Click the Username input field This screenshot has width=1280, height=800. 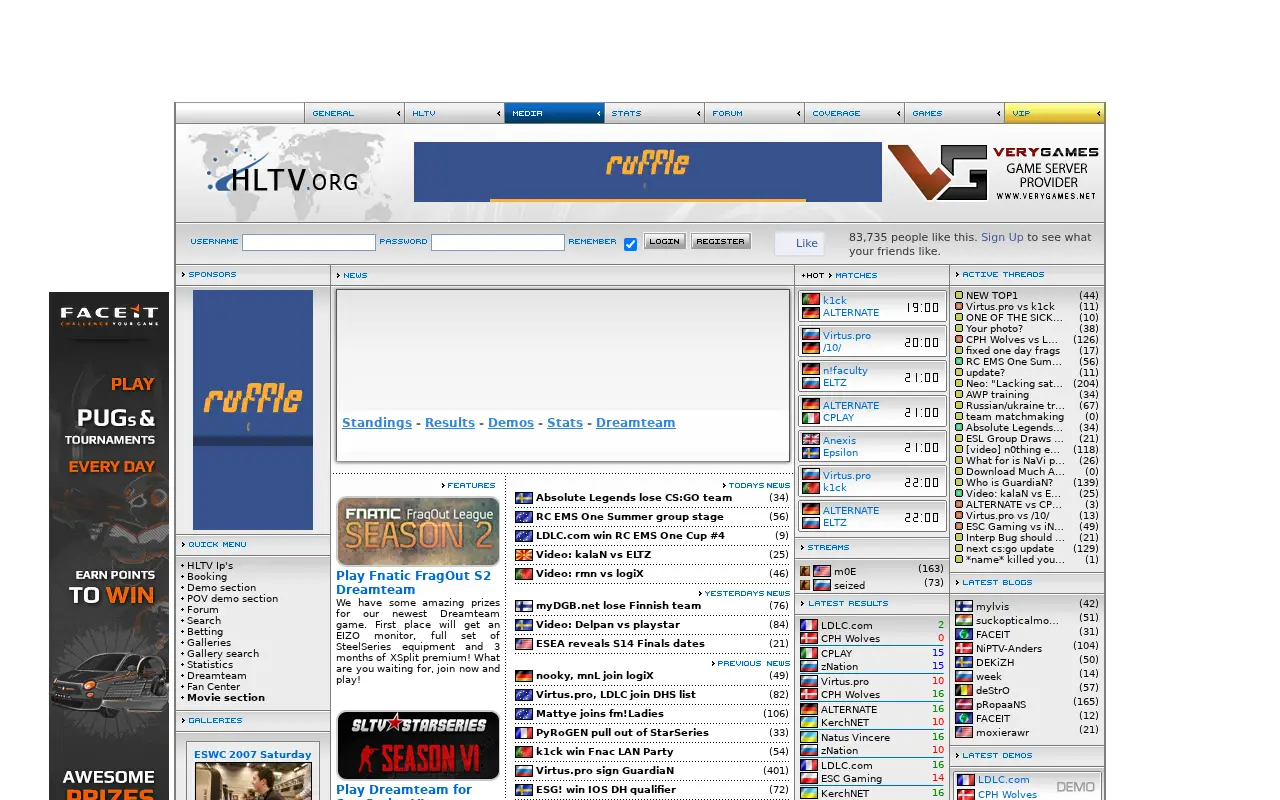[x=309, y=243]
